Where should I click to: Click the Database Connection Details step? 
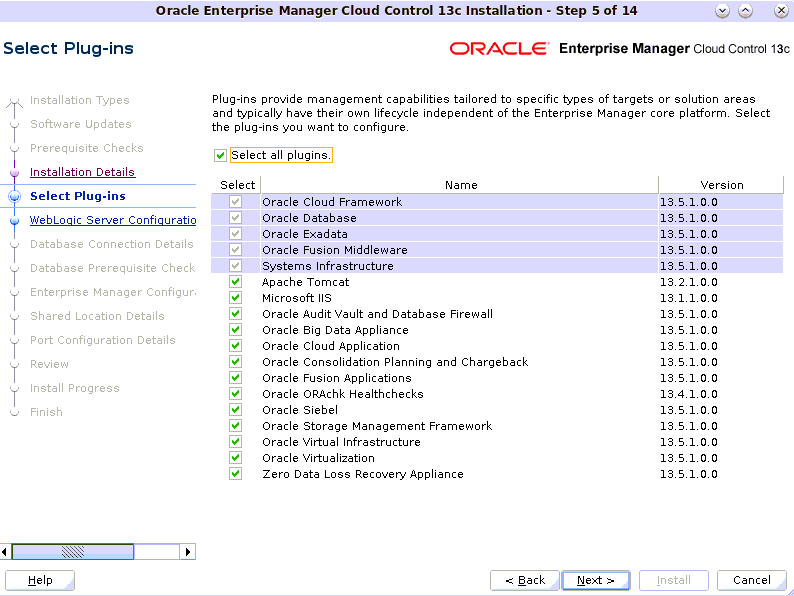(111, 244)
